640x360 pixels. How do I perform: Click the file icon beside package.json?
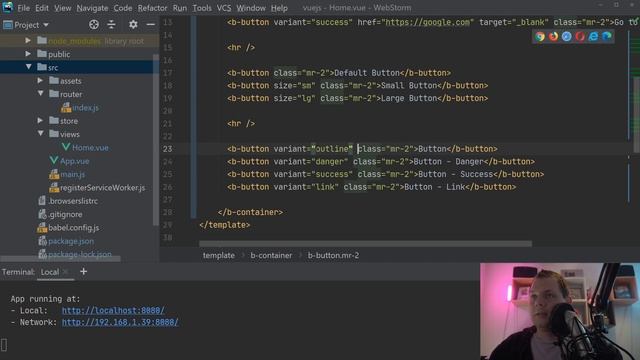tap(42, 241)
